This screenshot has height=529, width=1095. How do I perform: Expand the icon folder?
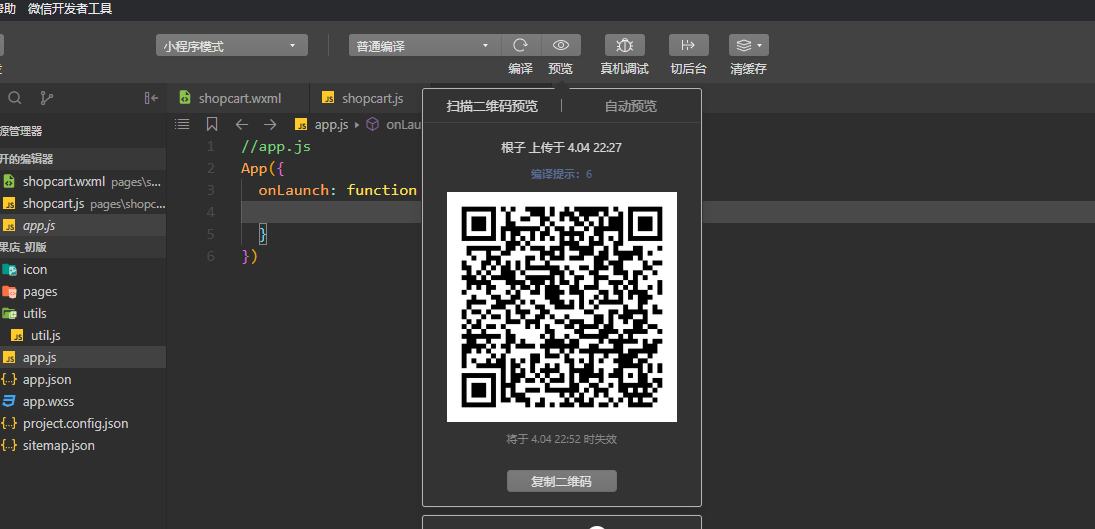tap(83, 269)
